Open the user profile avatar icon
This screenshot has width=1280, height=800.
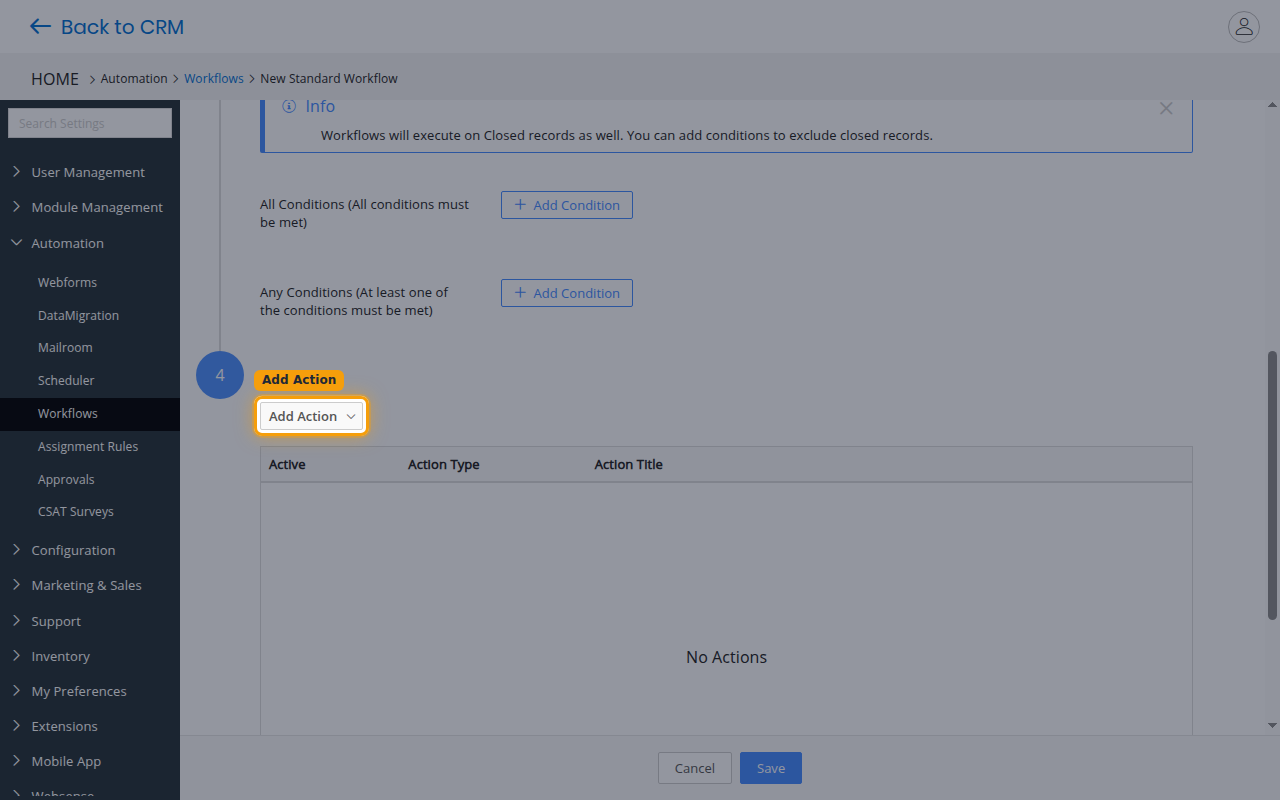tap(1244, 27)
